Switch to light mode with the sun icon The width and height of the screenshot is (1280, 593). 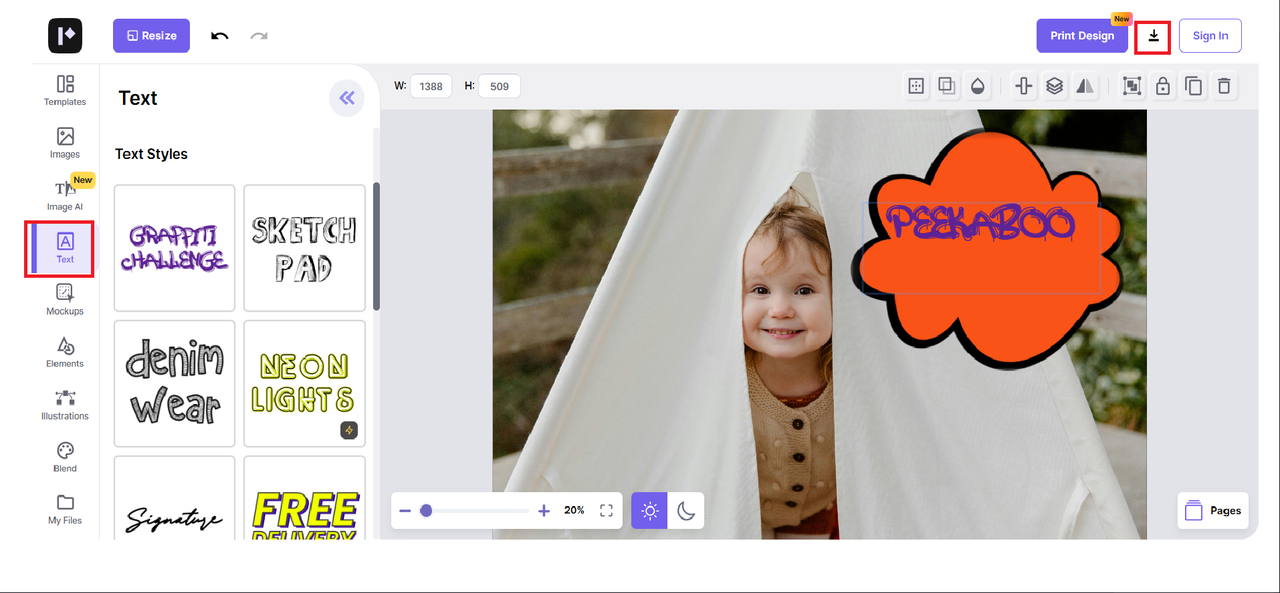click(650, 511)
